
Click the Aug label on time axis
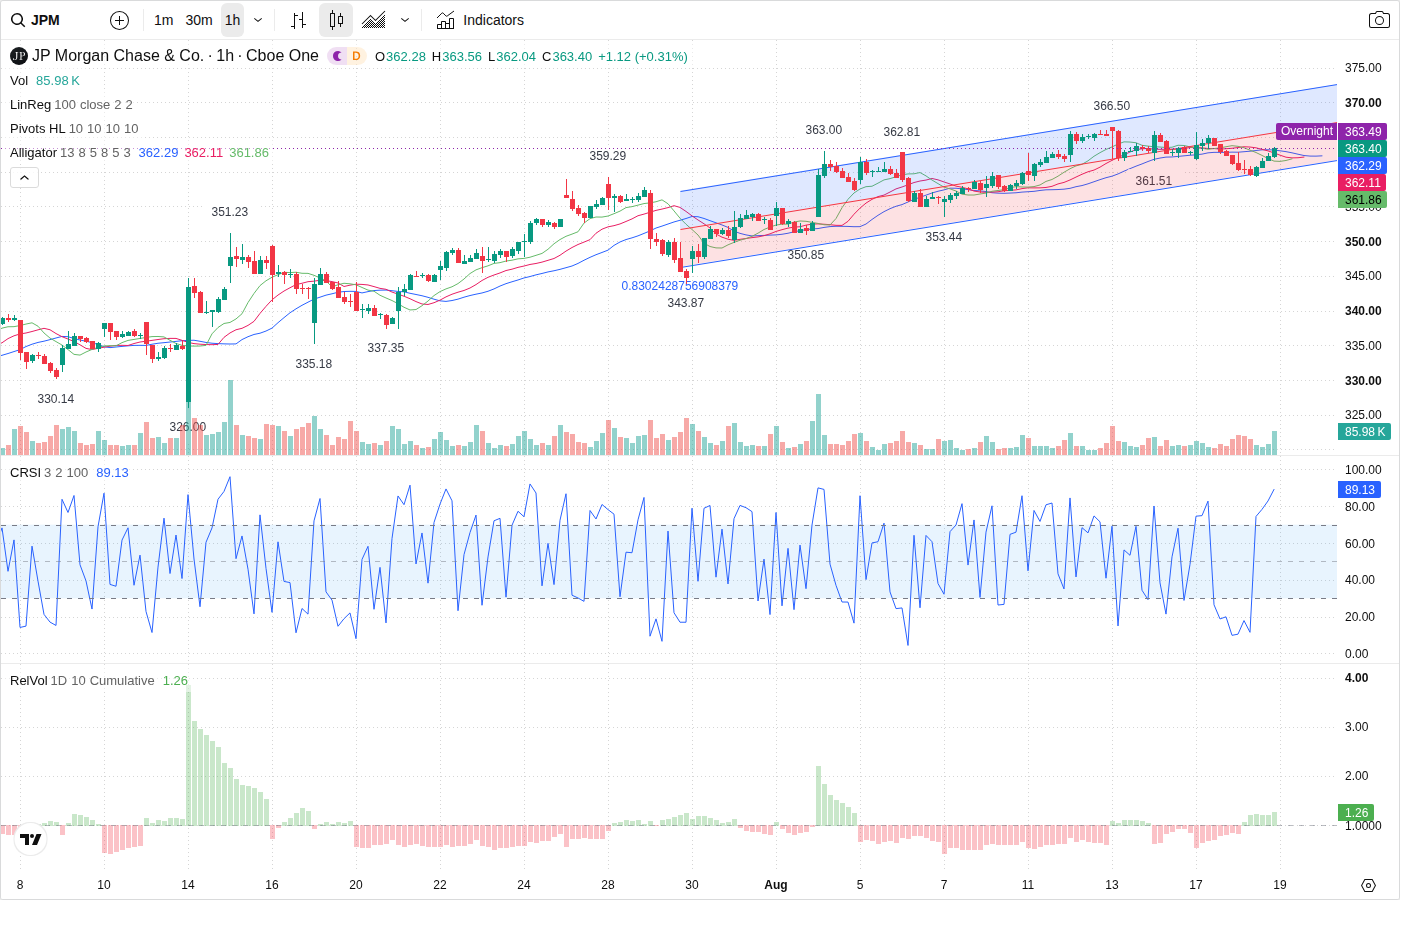click(776, 885)
